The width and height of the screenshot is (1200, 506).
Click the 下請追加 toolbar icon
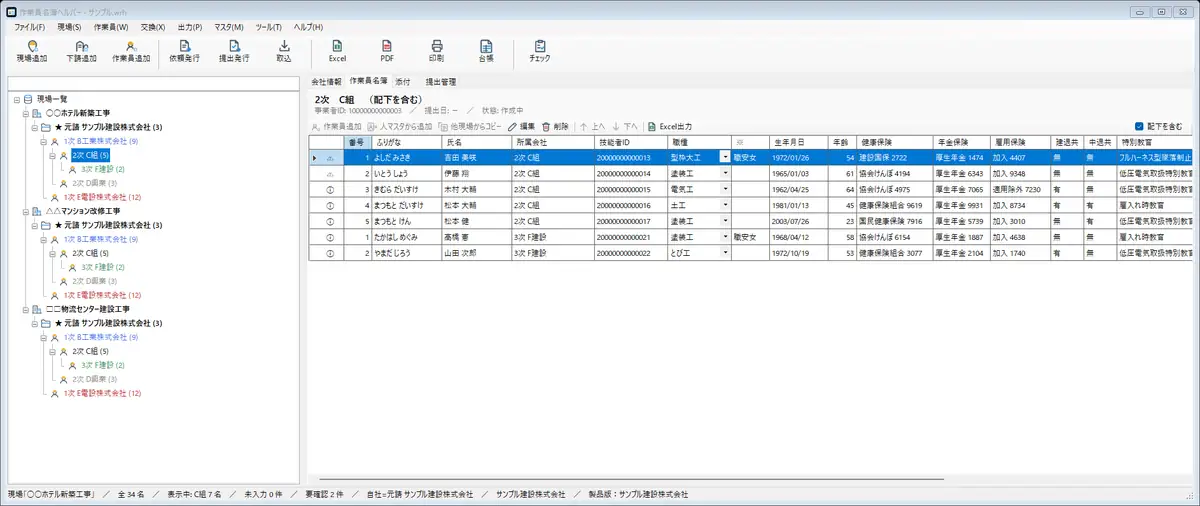click(82, 46)
